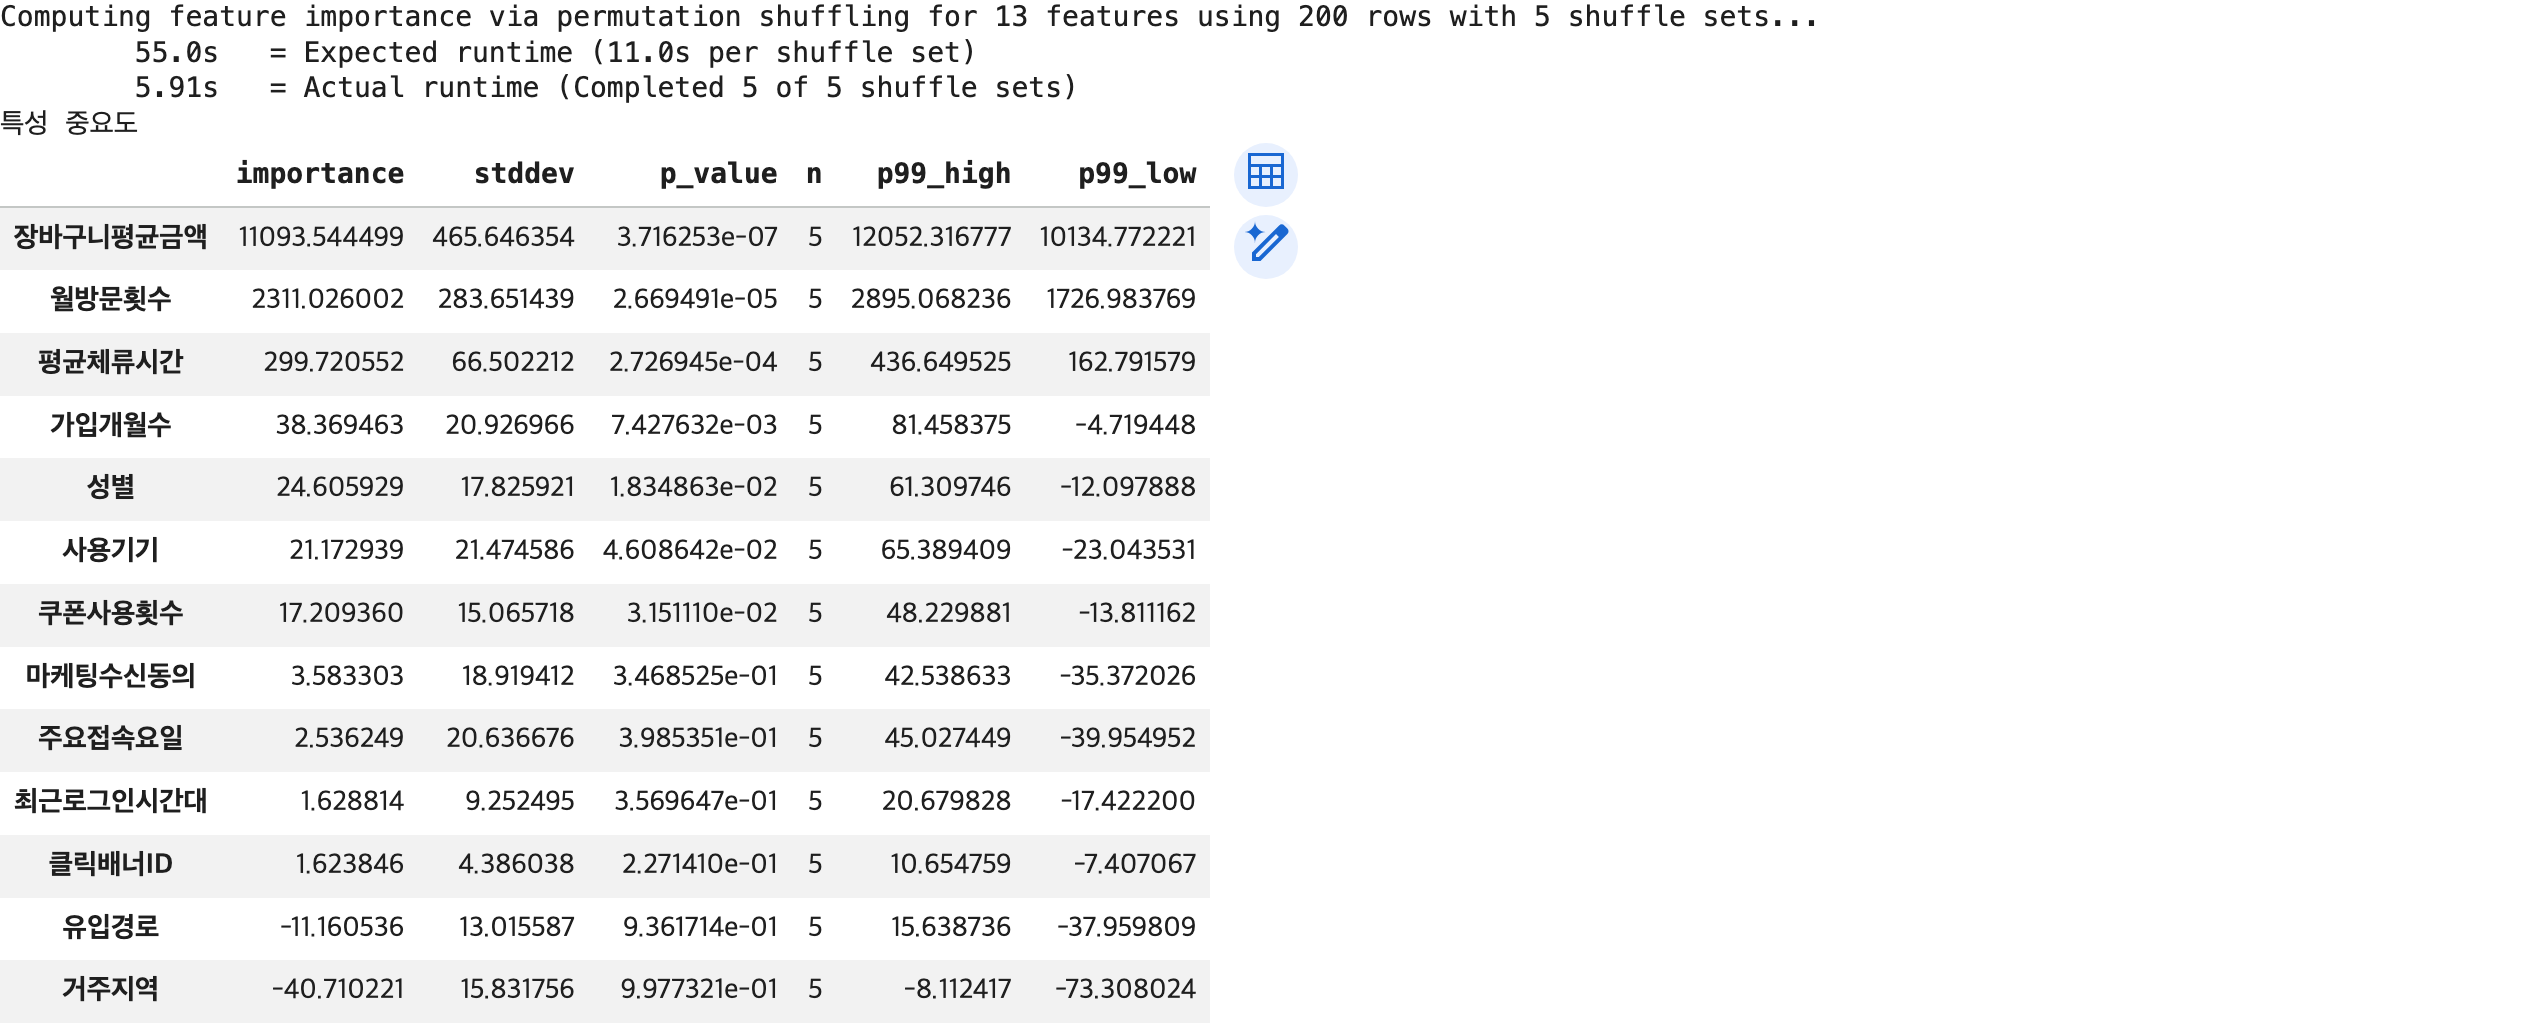The height and width of the screenshot is (1023, 2548).
Task: Select the stddev column header
Action: tap(524, 174)
